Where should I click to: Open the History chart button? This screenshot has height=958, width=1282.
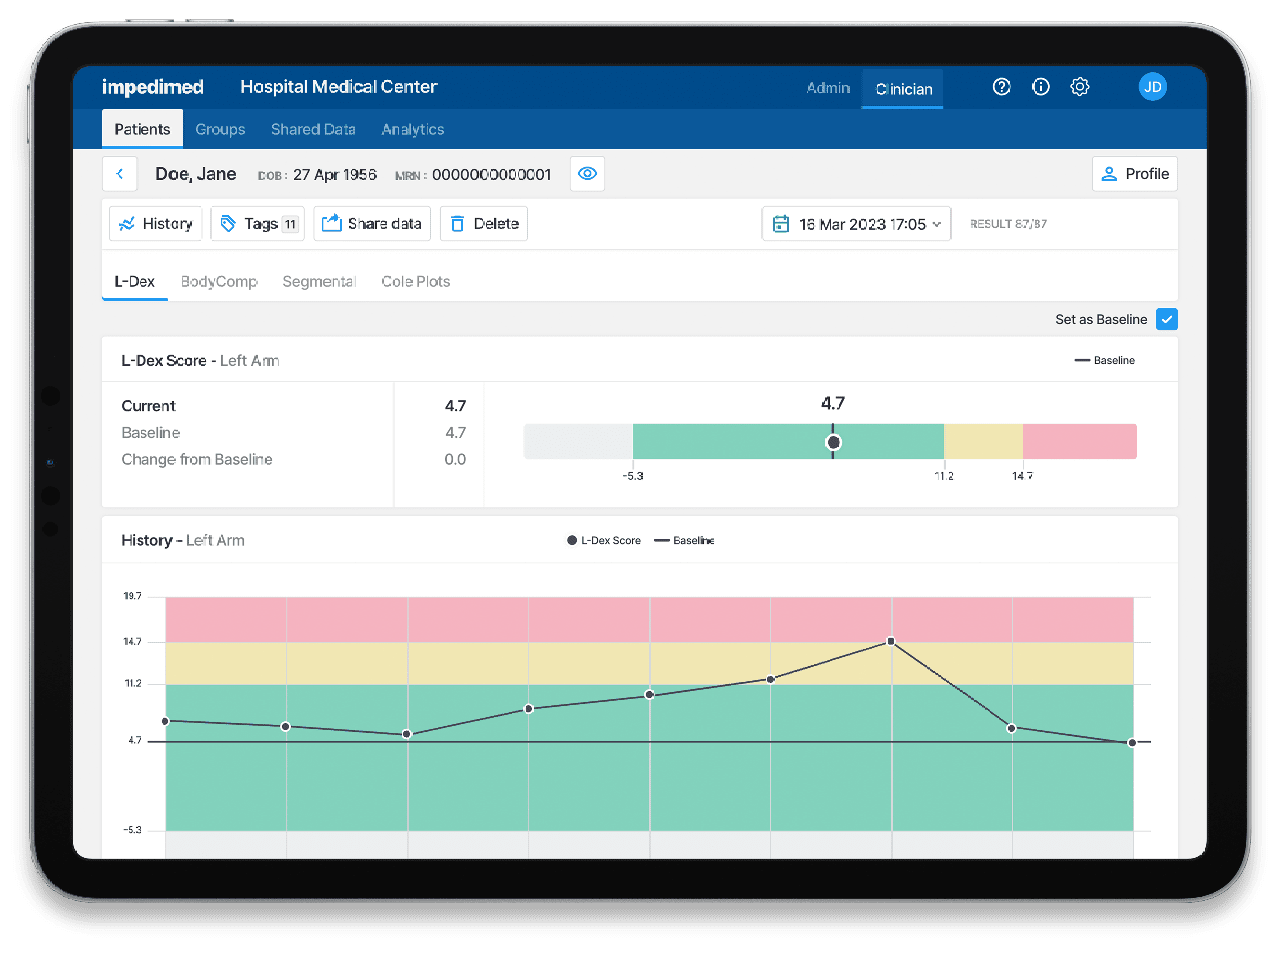tap(156, 224)
